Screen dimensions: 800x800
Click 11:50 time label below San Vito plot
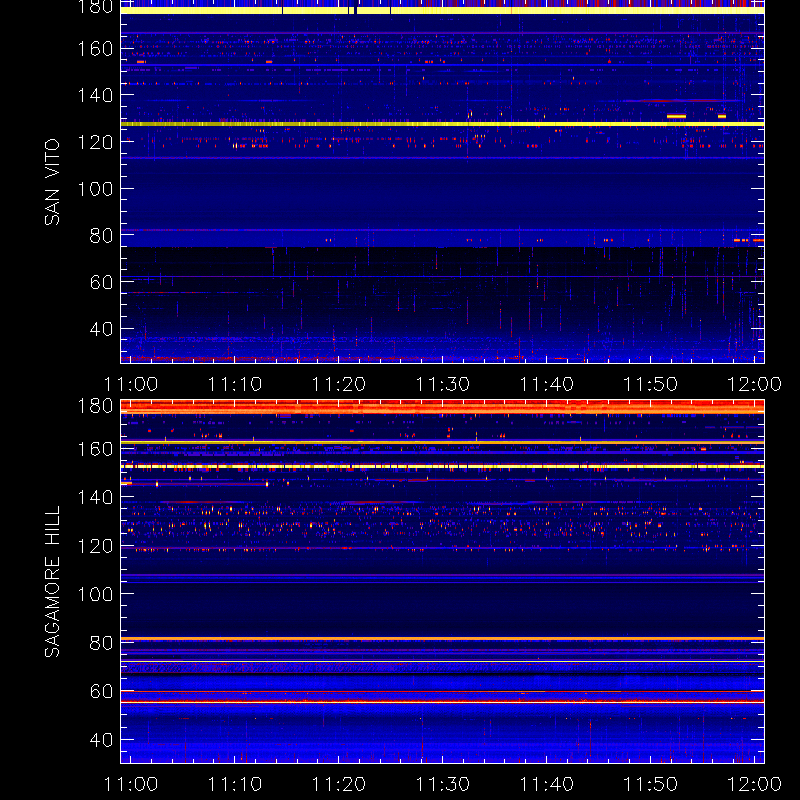click(x=651, y=384)
